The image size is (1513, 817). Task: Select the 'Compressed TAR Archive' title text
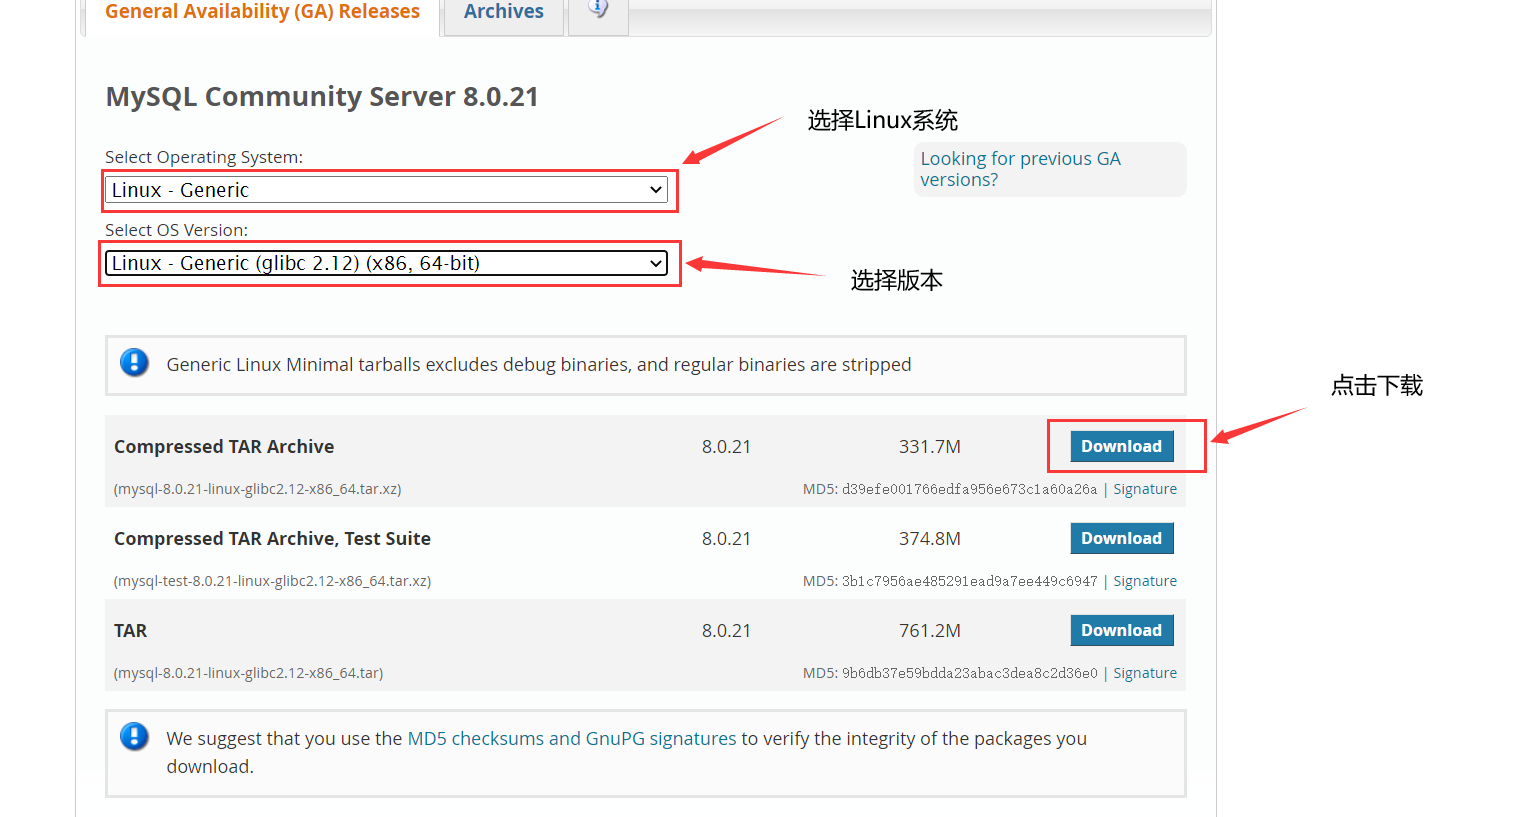[224, 446]
